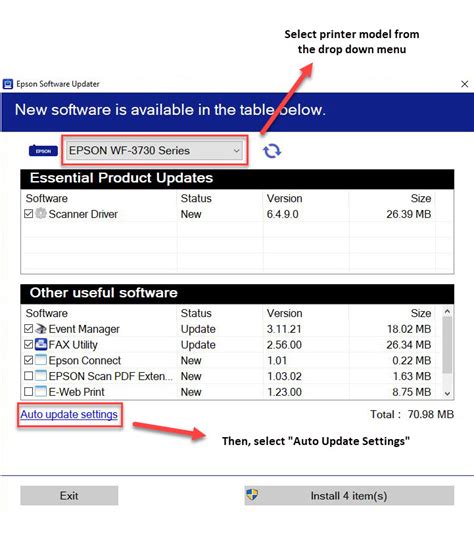
Task: Click the 26.39 MB size cell
Action: pos(408,214)
